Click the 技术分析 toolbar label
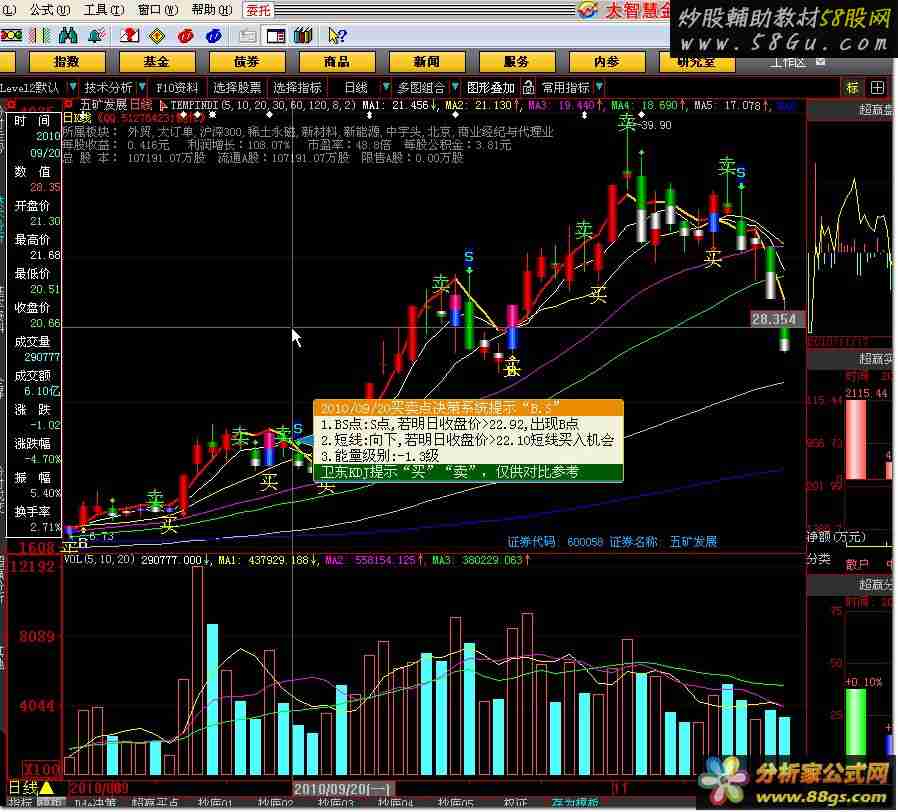This screenshot has width=898, height=812. (x=108, y=88)
